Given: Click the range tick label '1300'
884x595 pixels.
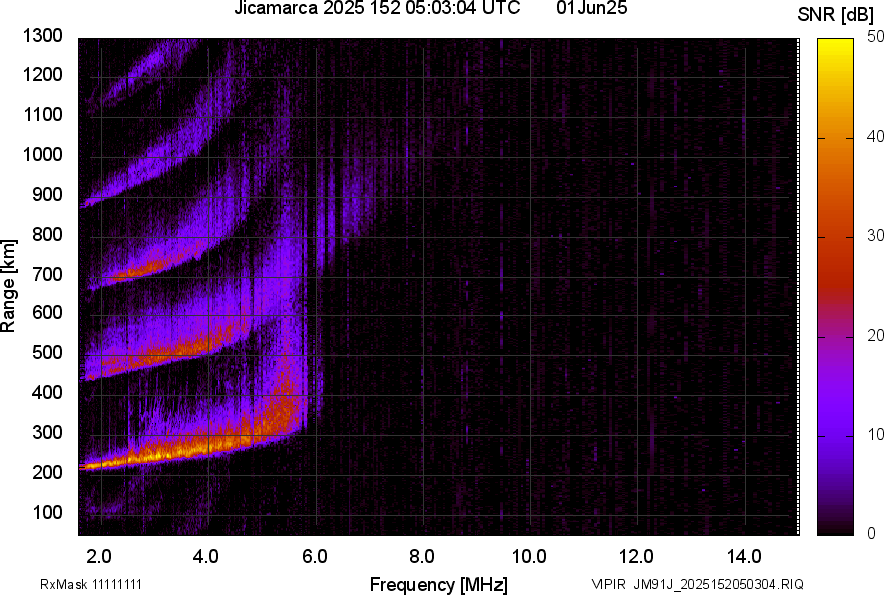Looking at the screenshot, I should pos(42,36).
